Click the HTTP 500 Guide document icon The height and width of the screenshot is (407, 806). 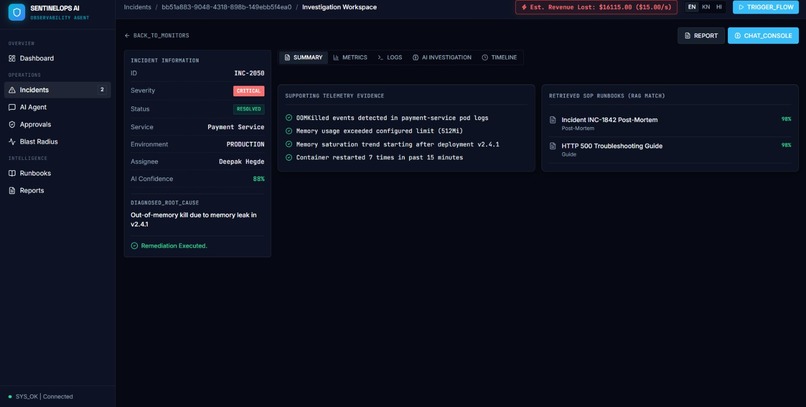(553, 146)
